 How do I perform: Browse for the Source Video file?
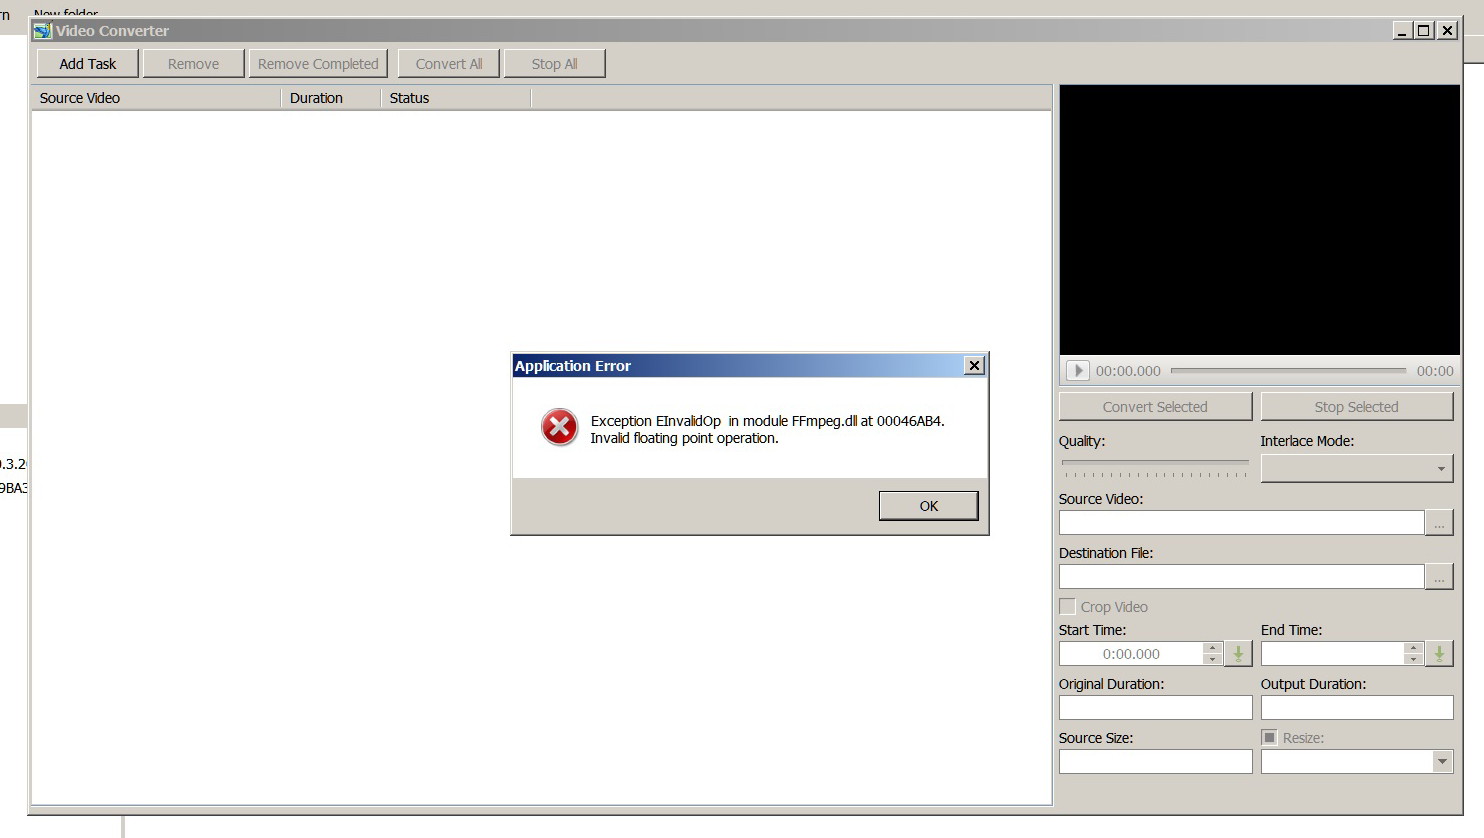(x=1439, y=523)
